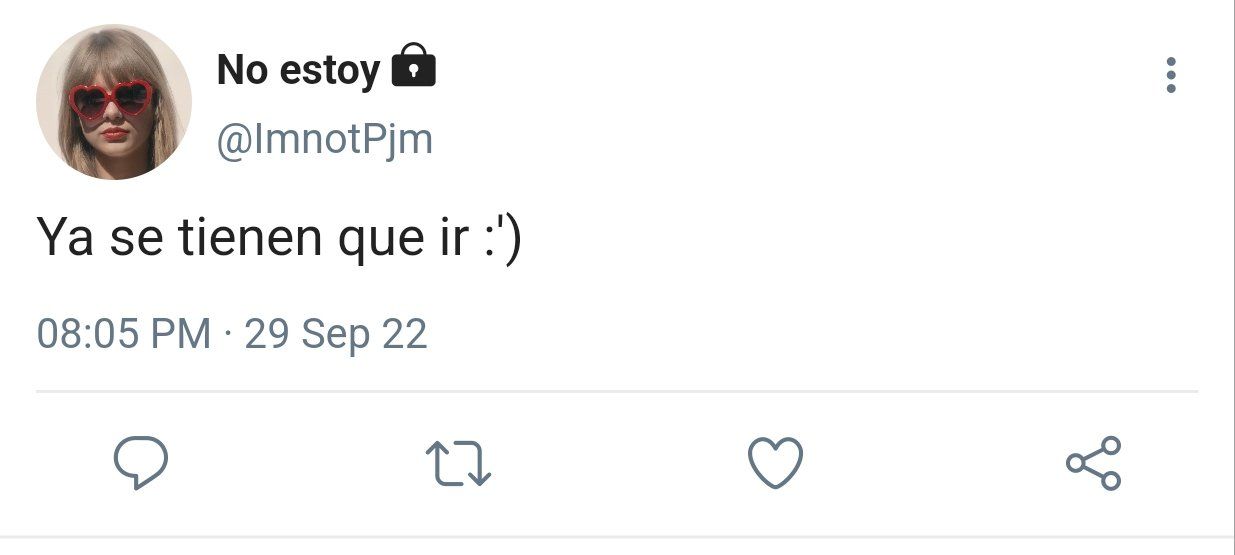Retweet the post with the arrows icon
Screen dimensions: 1235x555
click(458, 464)
